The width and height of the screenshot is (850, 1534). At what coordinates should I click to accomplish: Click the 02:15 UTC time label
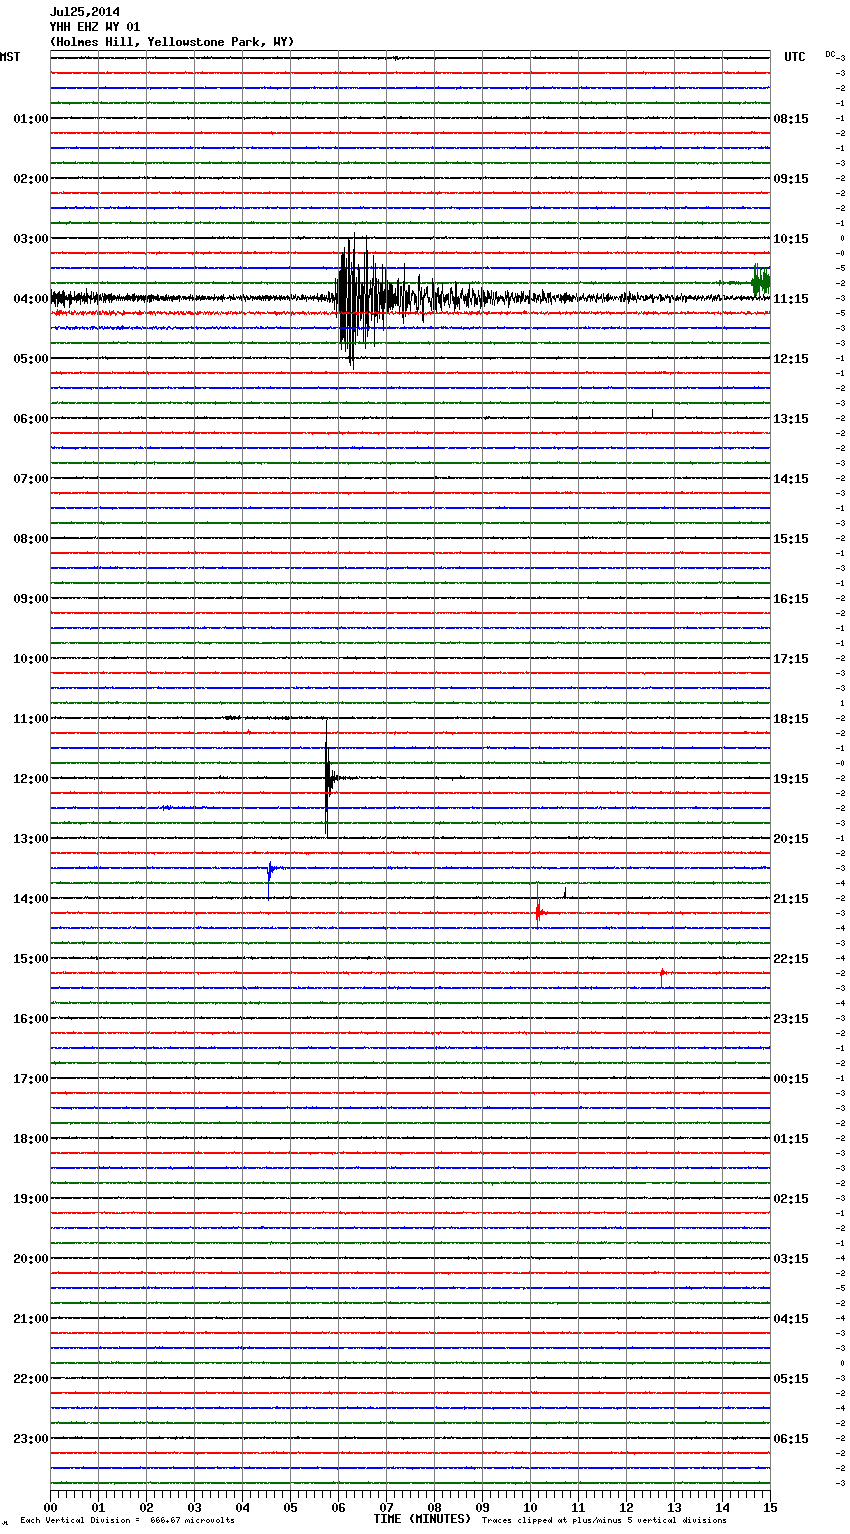click(x=791, y=1199)
